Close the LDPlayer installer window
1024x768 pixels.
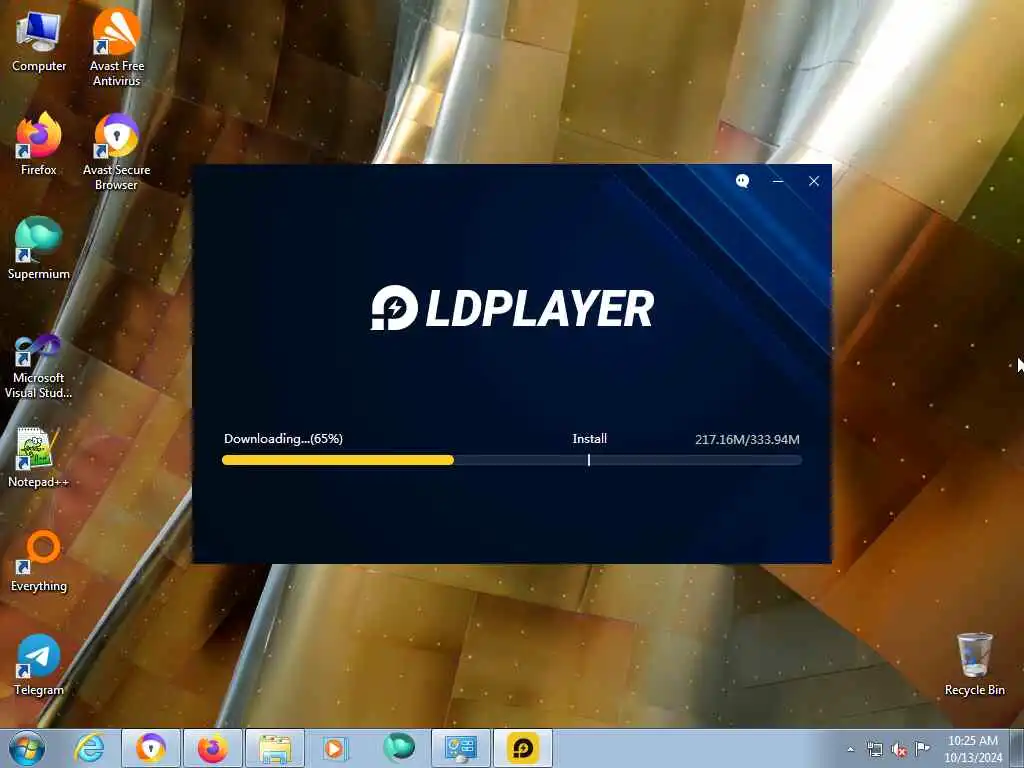pos(814,181)
